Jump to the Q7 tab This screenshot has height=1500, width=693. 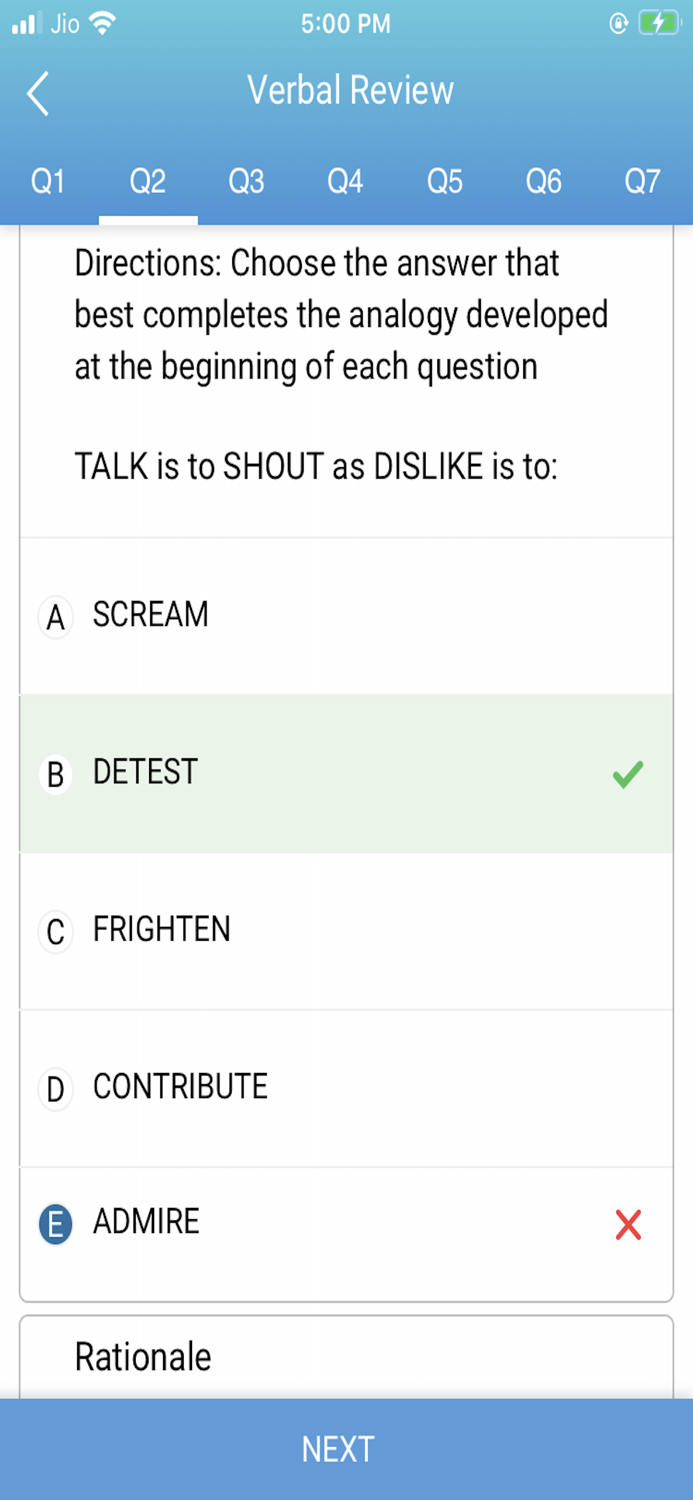(642, 181)
